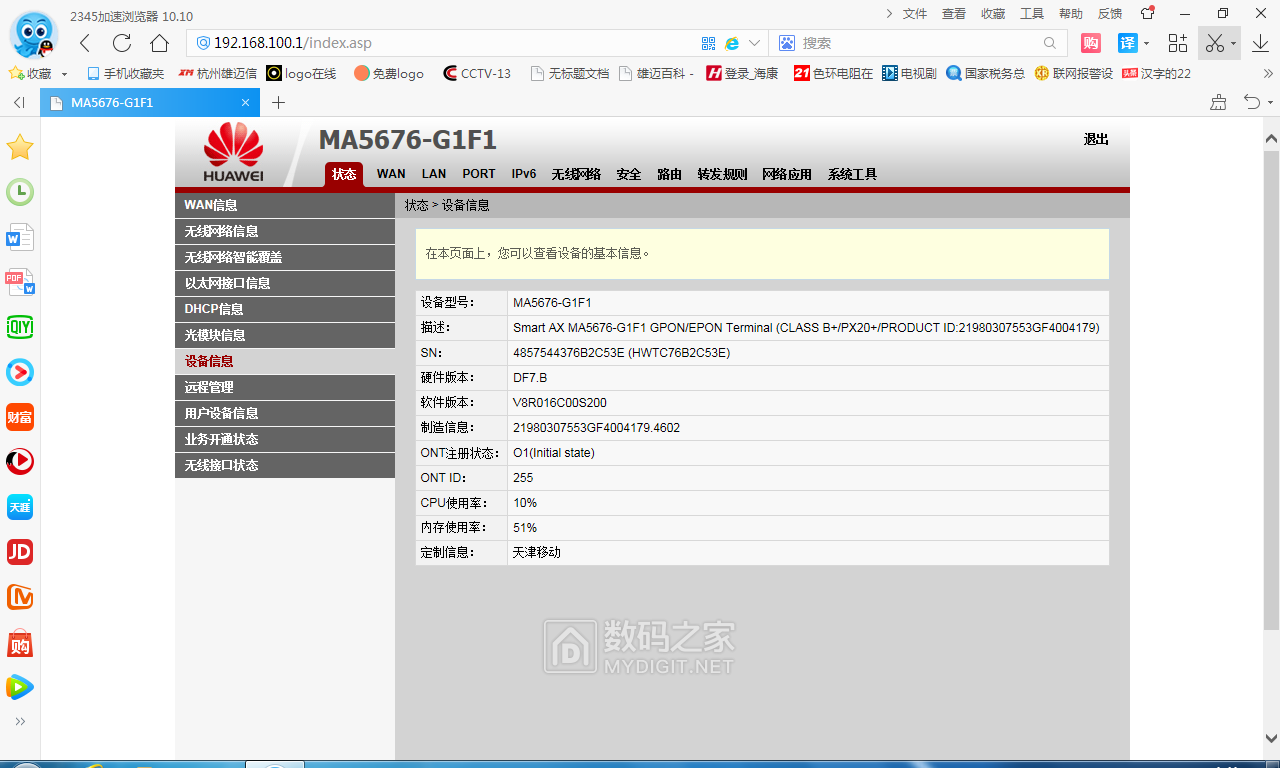Click the Baidu paw search engine selector
1280x768 pixels.
pos(787,43)
